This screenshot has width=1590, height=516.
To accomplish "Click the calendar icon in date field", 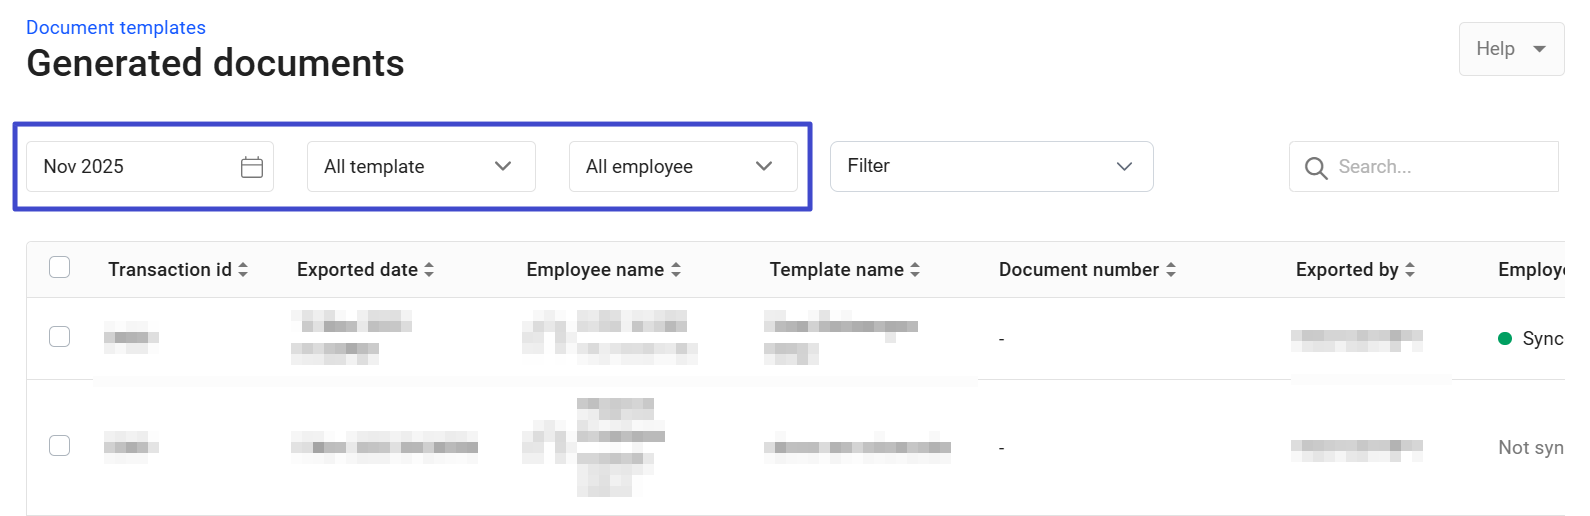I will point(252,167).
